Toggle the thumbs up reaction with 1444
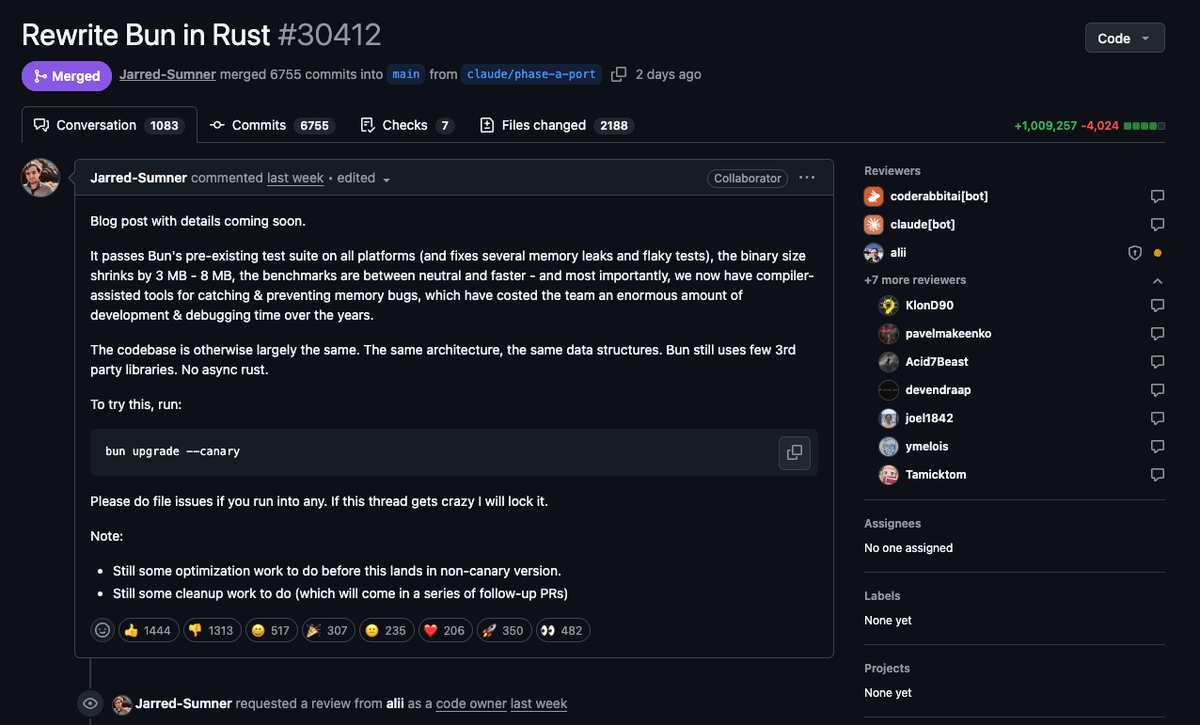Image resolution: width=1200 pixels, height=725 pixels. click(x=146, y=630)
